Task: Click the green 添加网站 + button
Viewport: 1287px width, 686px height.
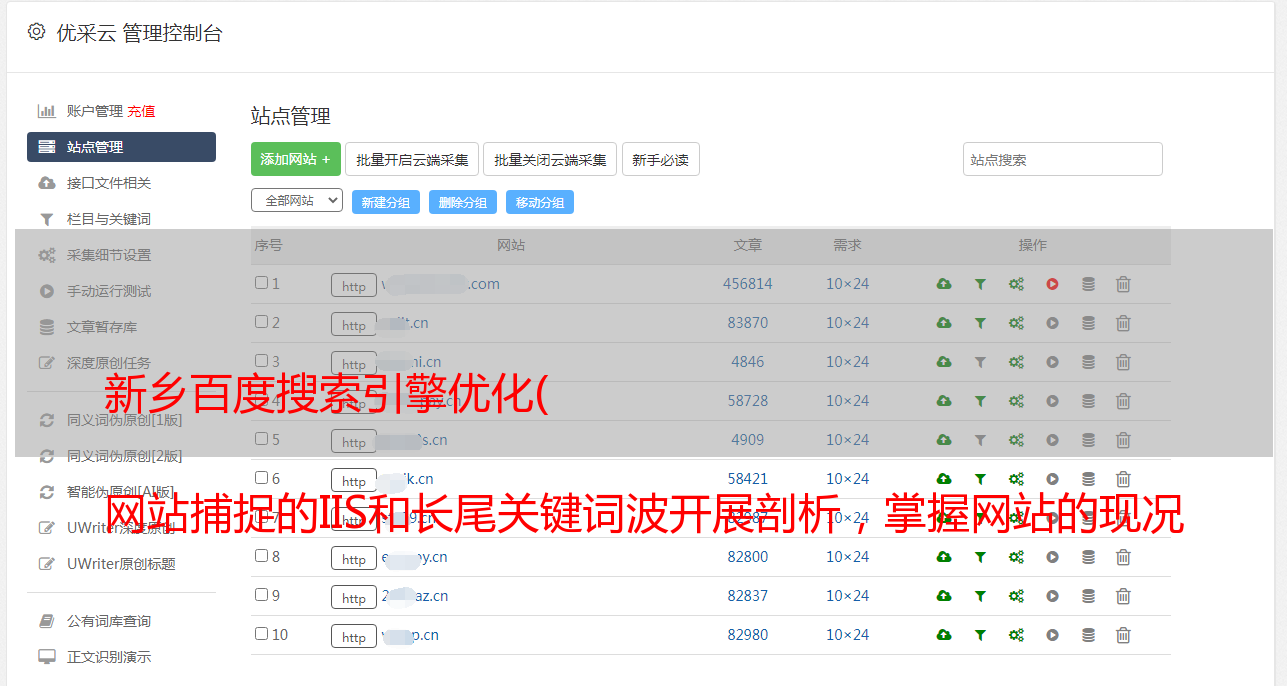Action: 296,159
